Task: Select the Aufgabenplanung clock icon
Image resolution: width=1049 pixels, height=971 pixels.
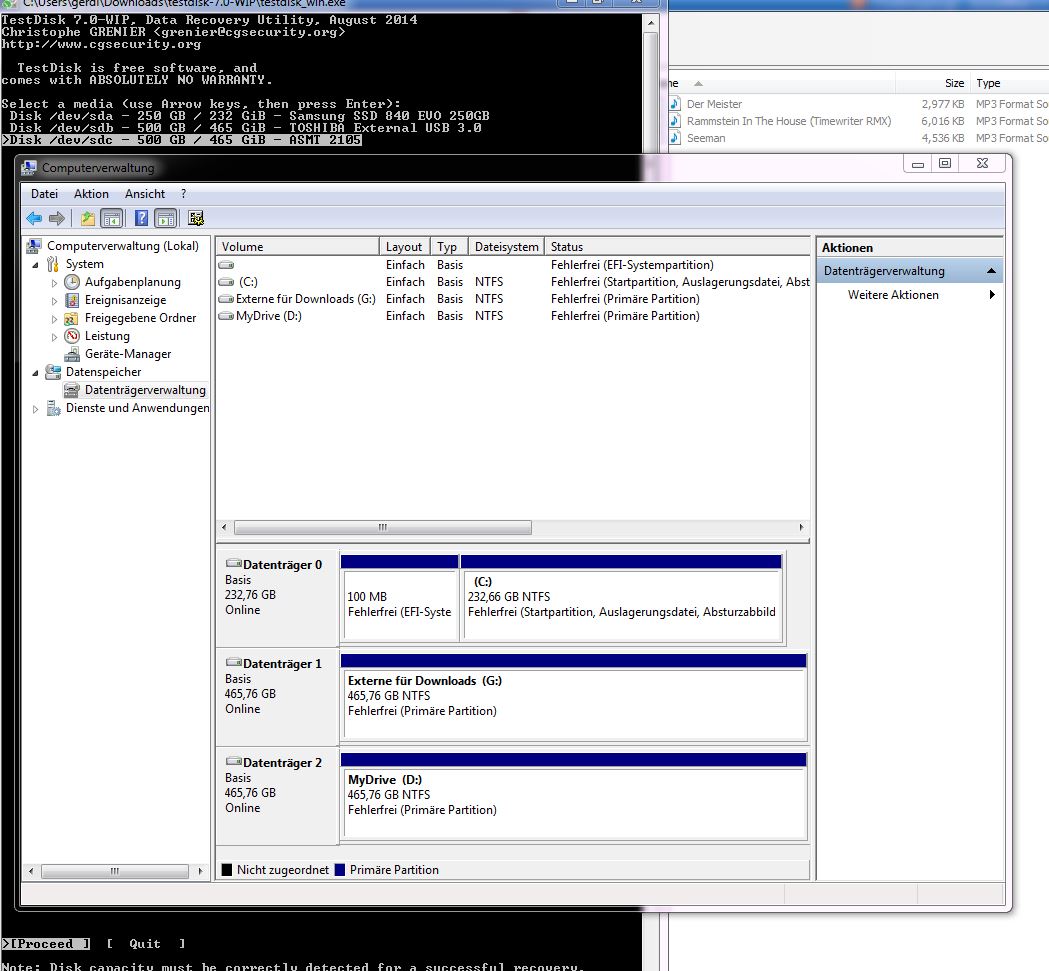Action: click(72, 282)
